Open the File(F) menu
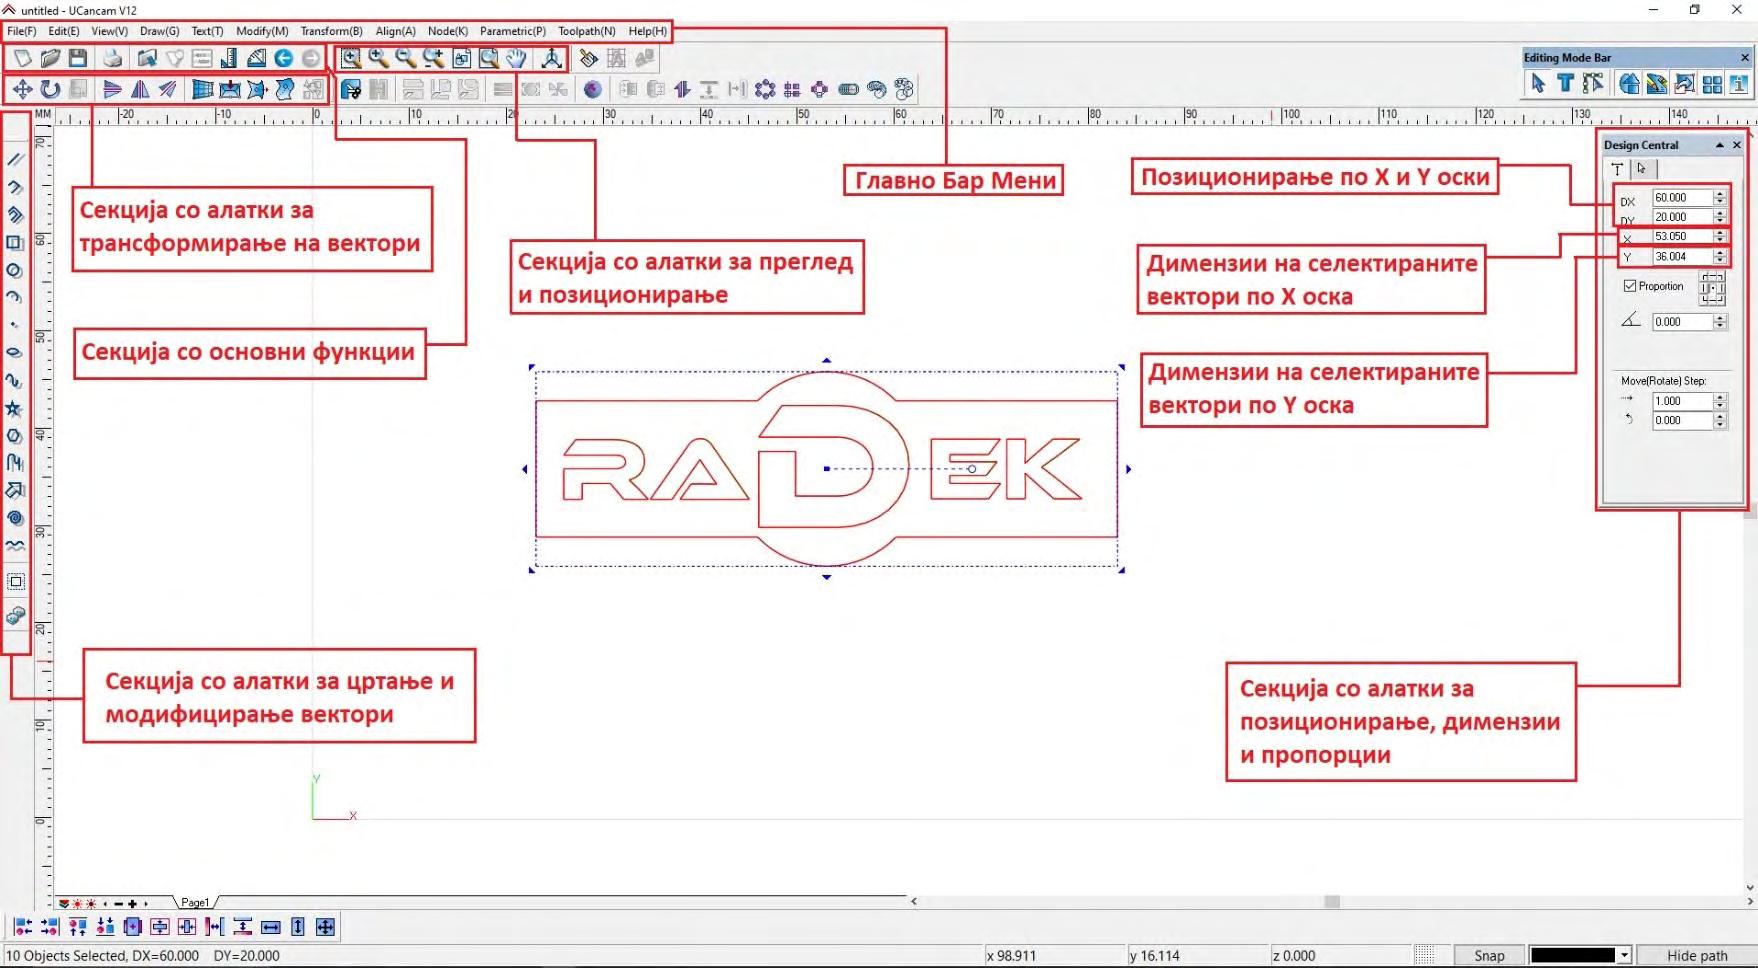This screenshot has width=1758, height=968. pyautogui.click(x=21, y=31)
